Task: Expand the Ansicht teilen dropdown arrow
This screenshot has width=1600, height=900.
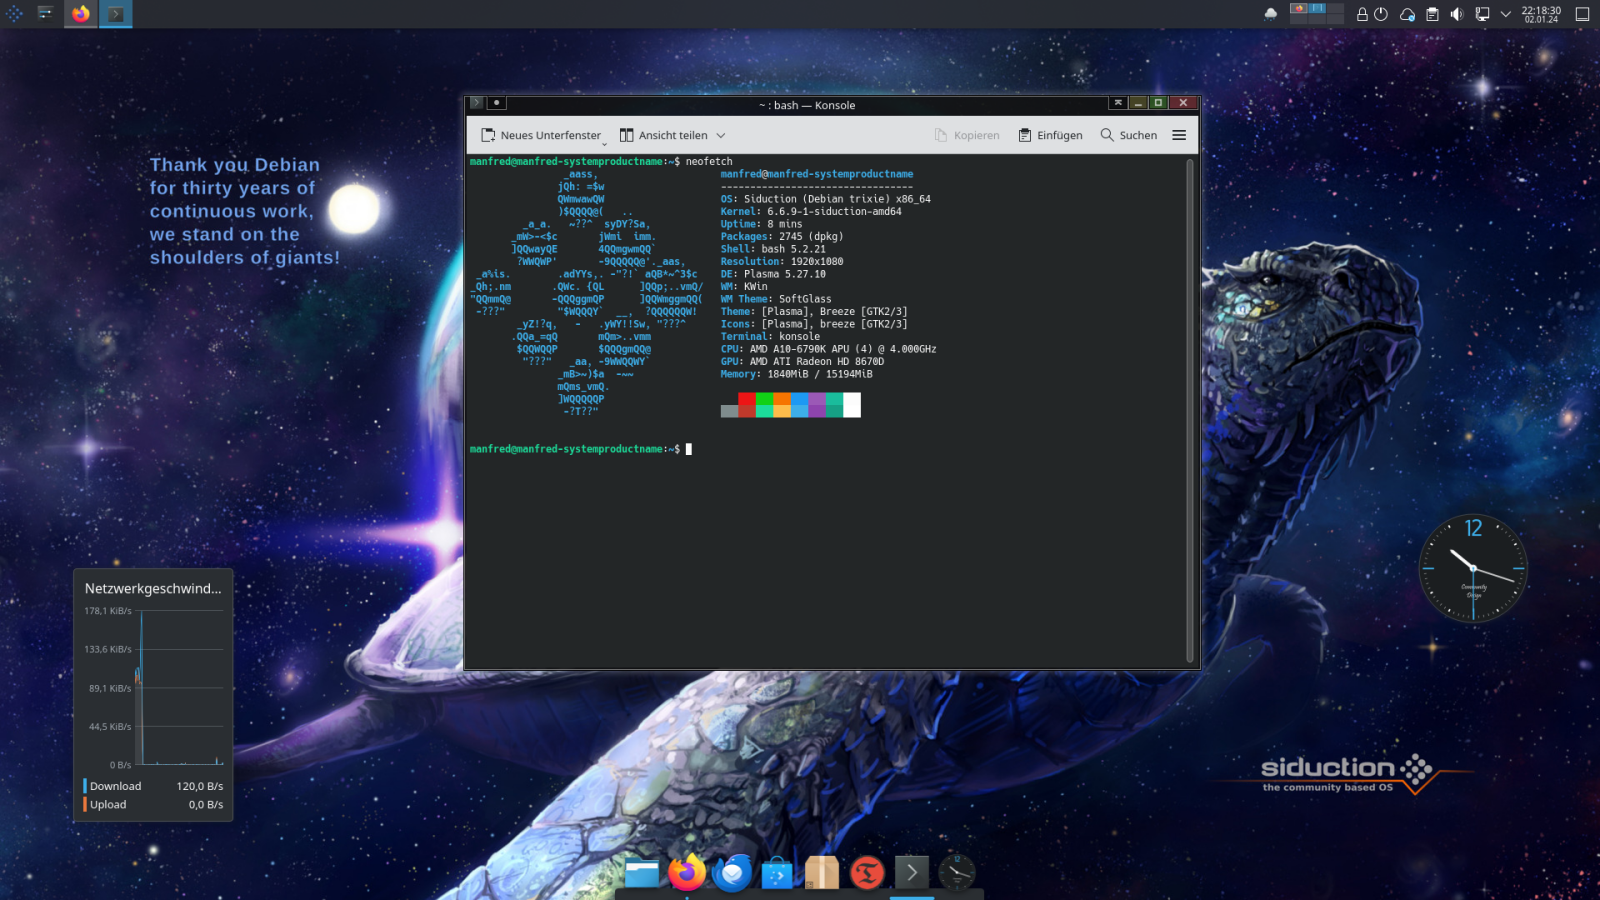Action: (x=721, y=135)
